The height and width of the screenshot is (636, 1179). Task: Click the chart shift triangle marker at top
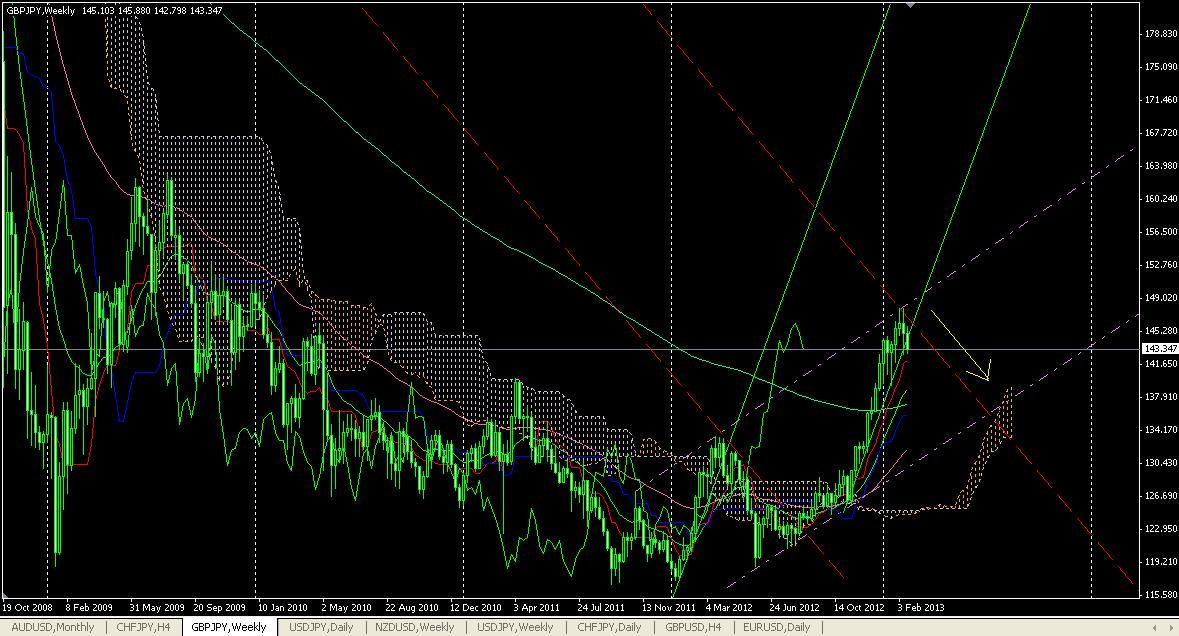coord(911,5)
